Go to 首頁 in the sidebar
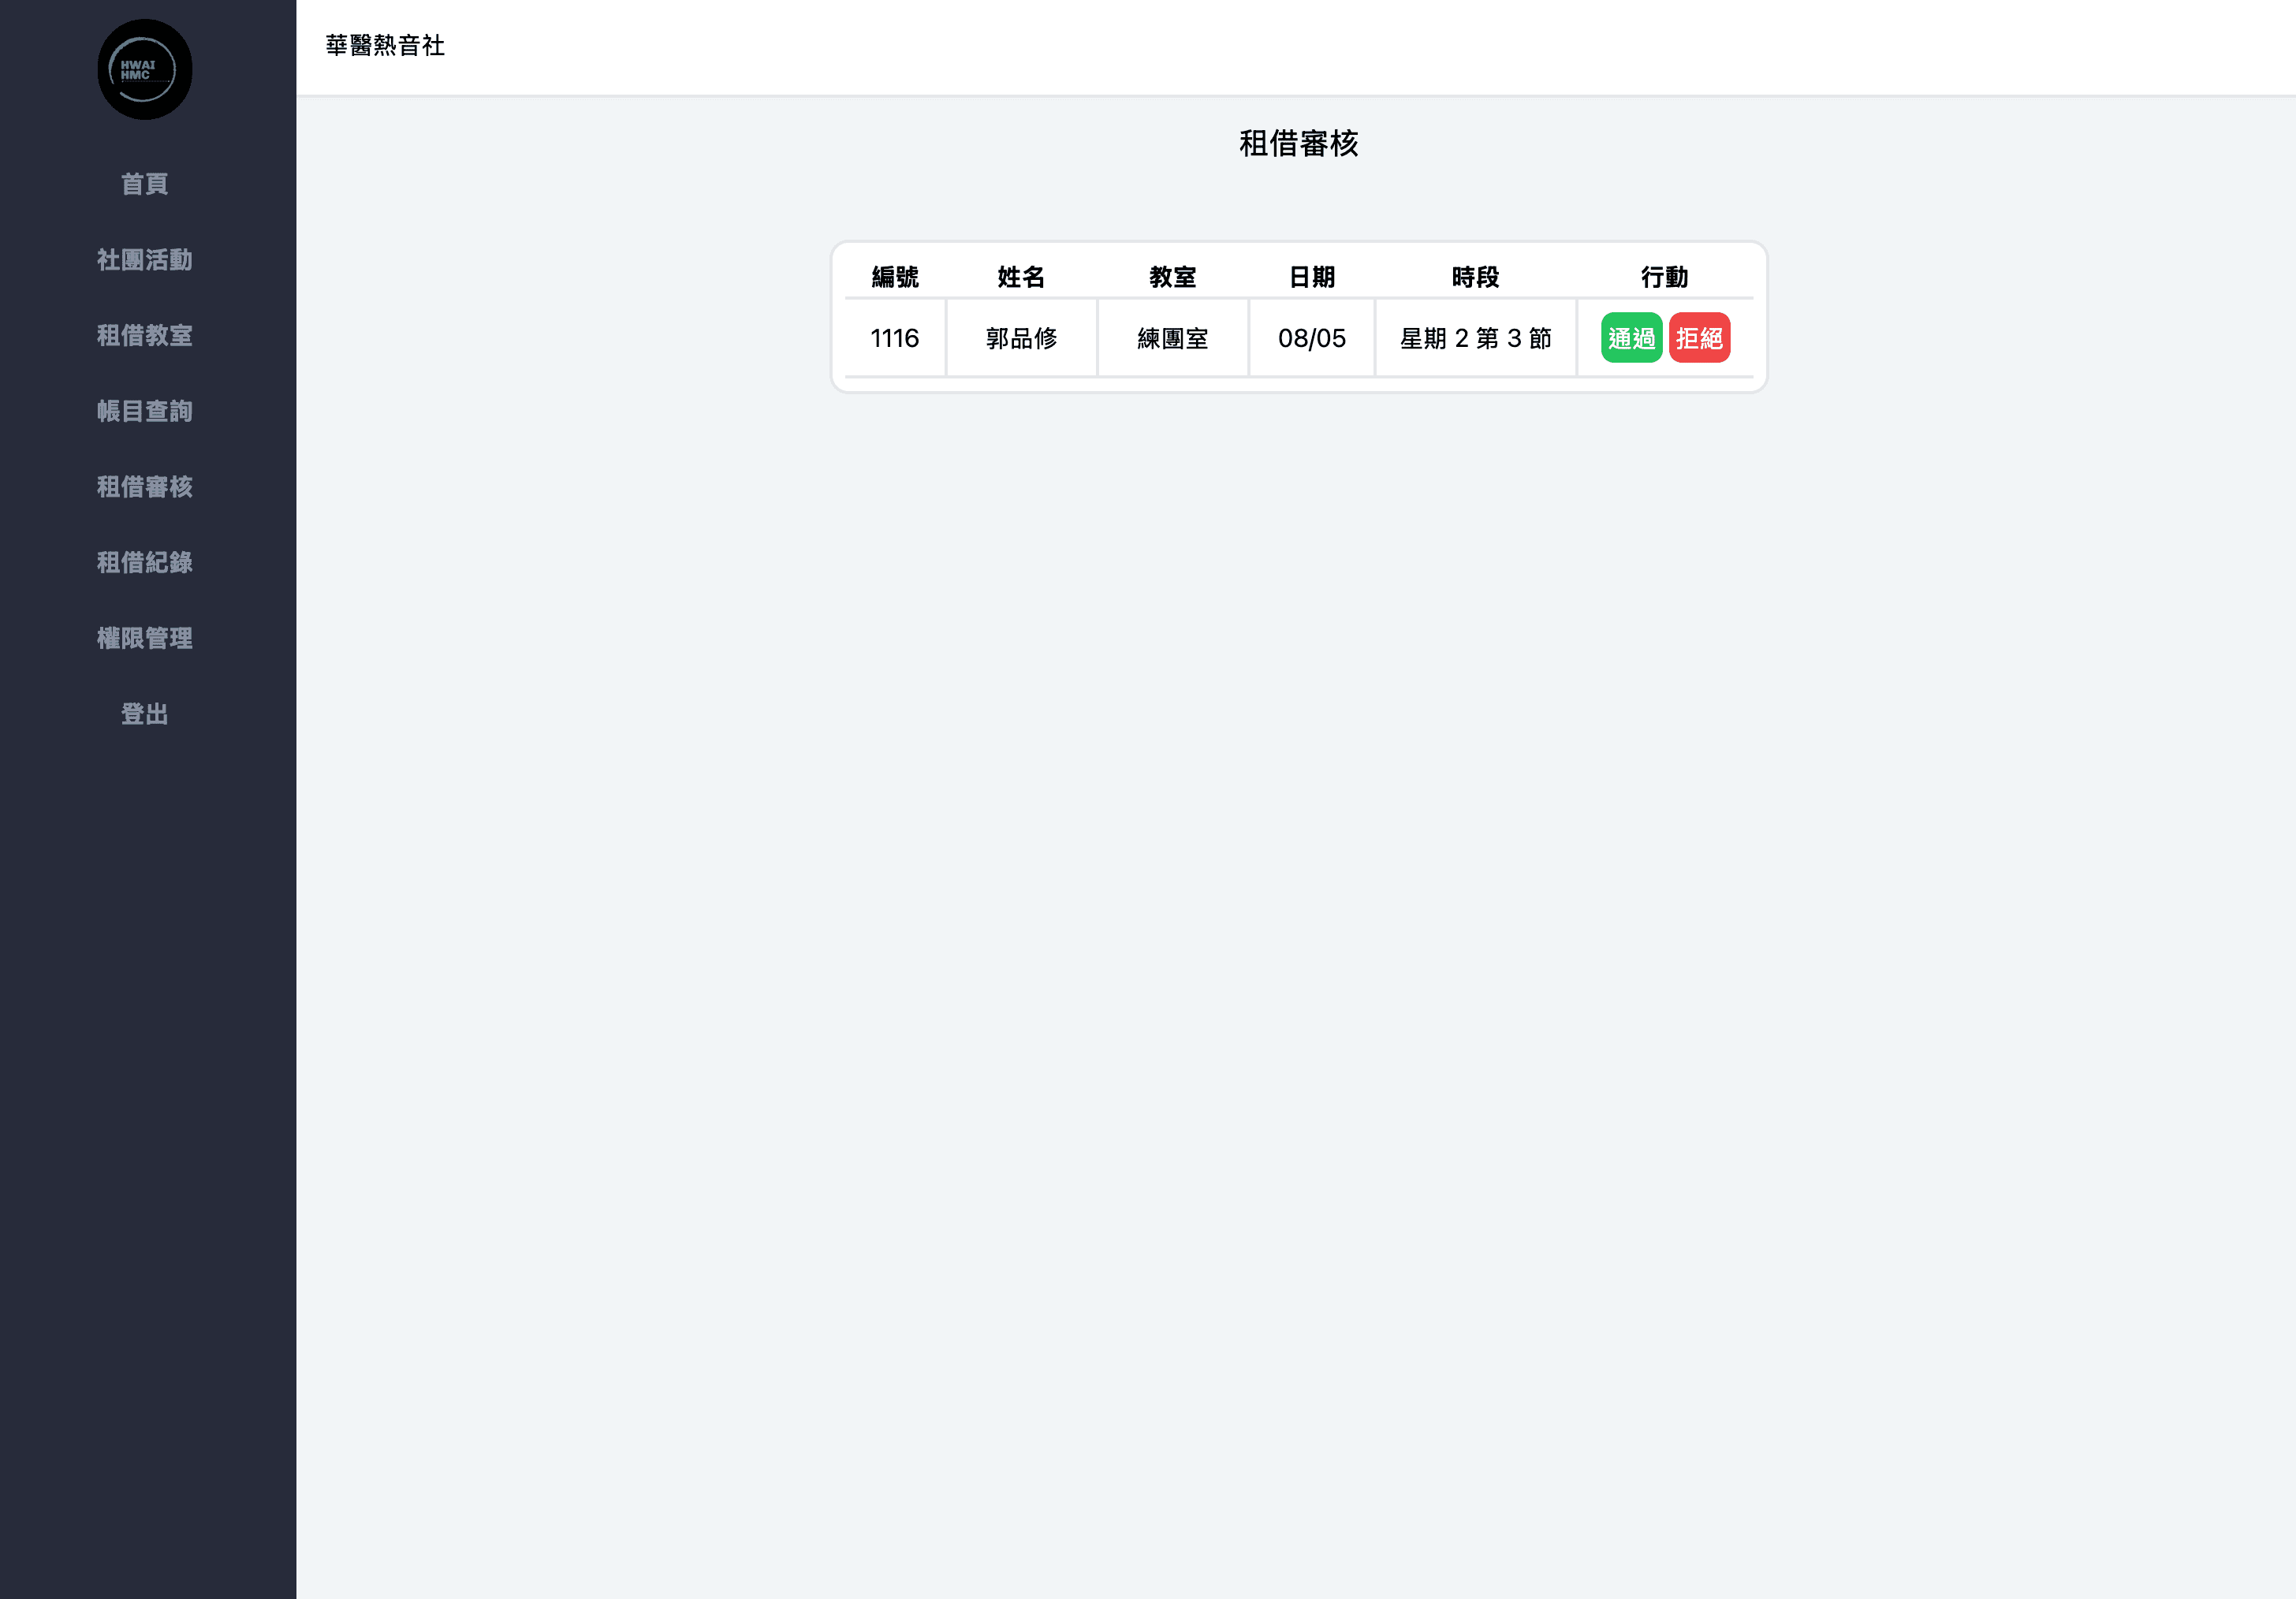This screenshot has height=1599, width=2296. coord(145,184)
